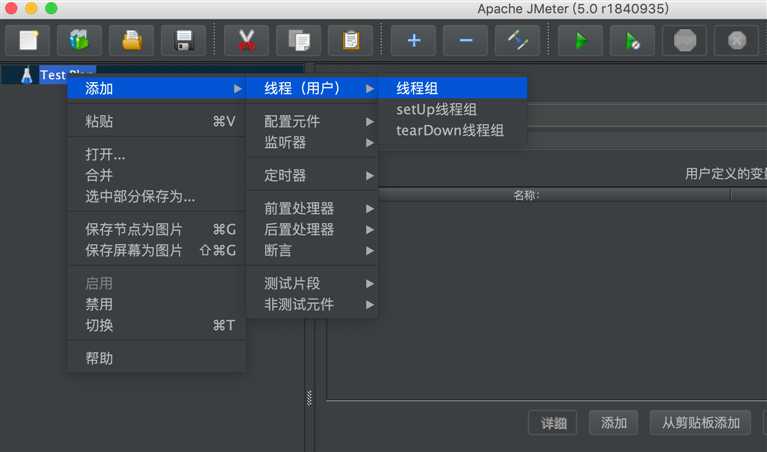Click the Expand all plus icon
This screenshot has height=452, width=767.
[x=414, y=40]
